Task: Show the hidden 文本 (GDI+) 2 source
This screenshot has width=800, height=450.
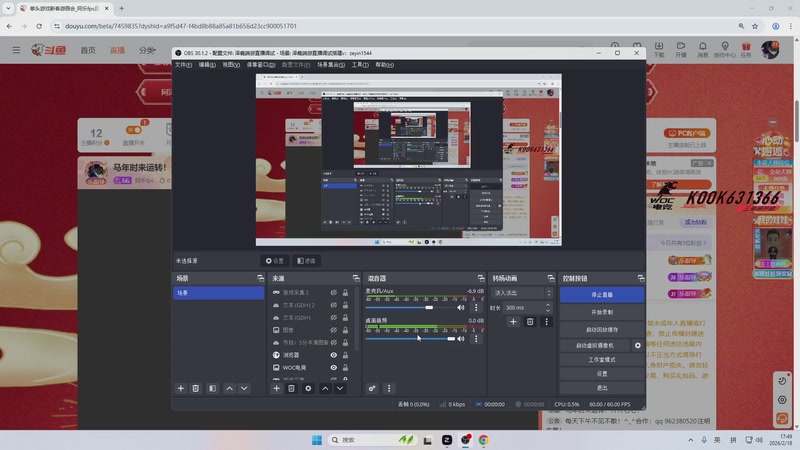Action: [x=334, y=305]
